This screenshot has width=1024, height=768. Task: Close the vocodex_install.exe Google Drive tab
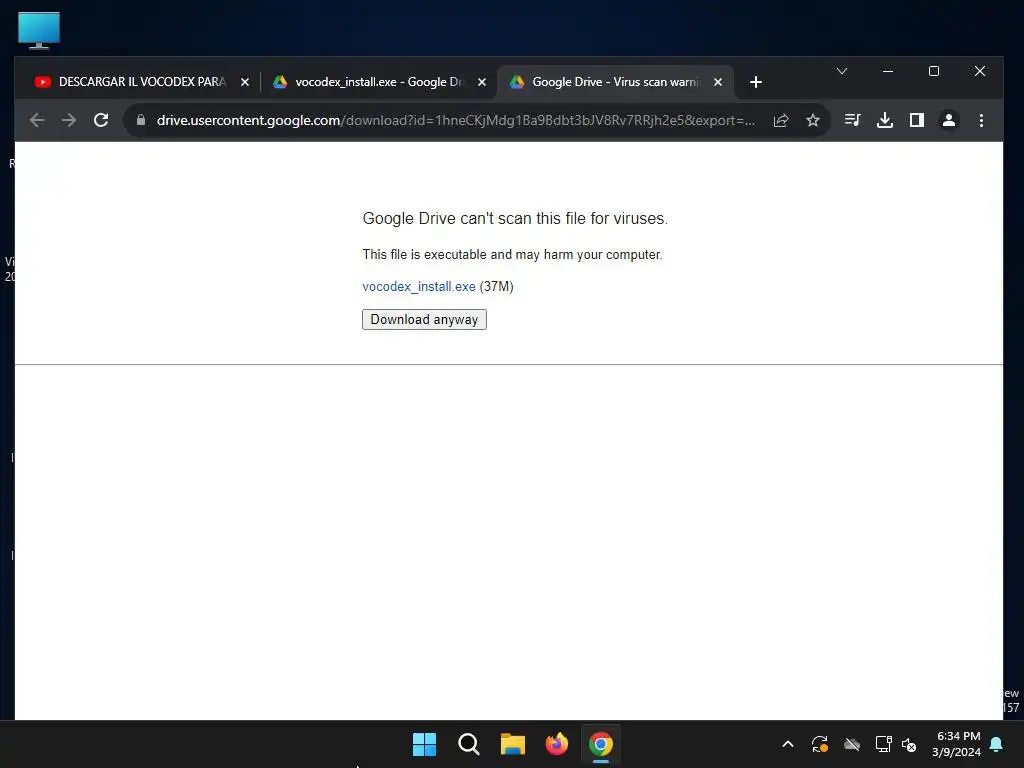point(482,82)
